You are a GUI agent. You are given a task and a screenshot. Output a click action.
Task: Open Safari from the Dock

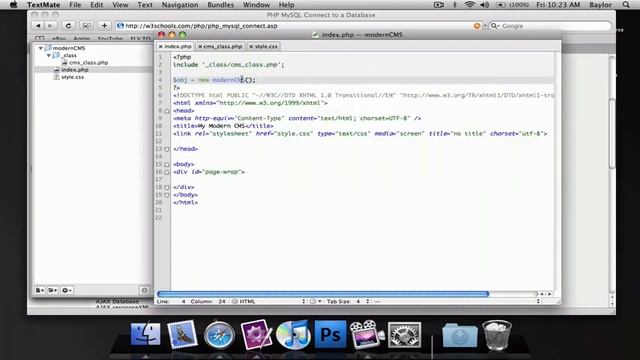(219, 335)
